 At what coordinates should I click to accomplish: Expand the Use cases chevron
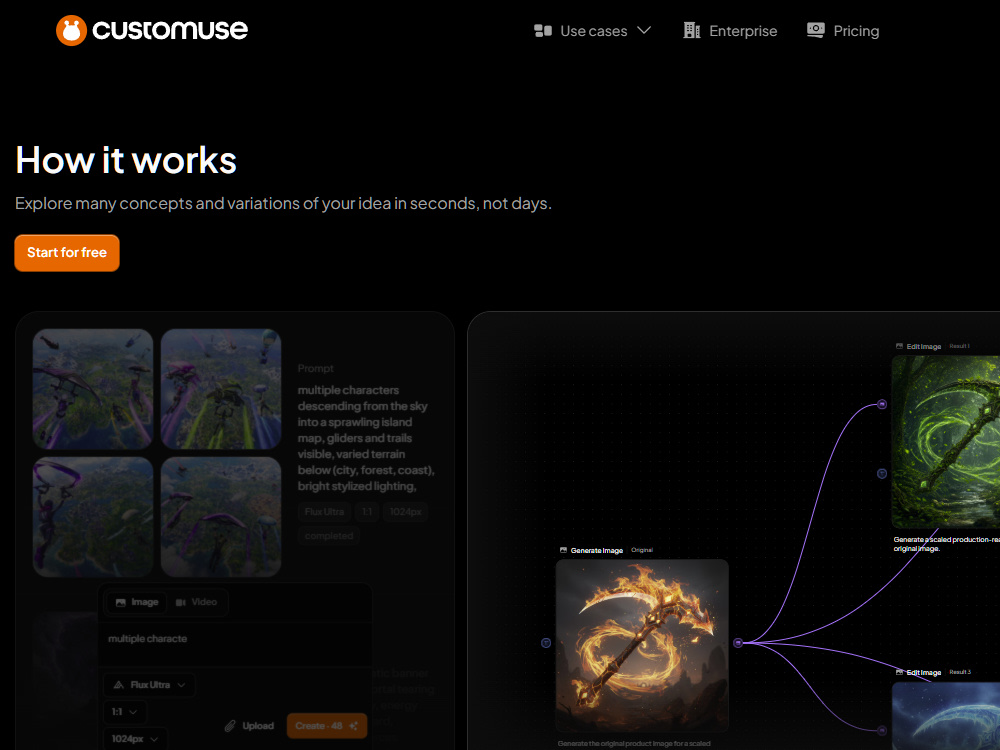coord(644,30)
